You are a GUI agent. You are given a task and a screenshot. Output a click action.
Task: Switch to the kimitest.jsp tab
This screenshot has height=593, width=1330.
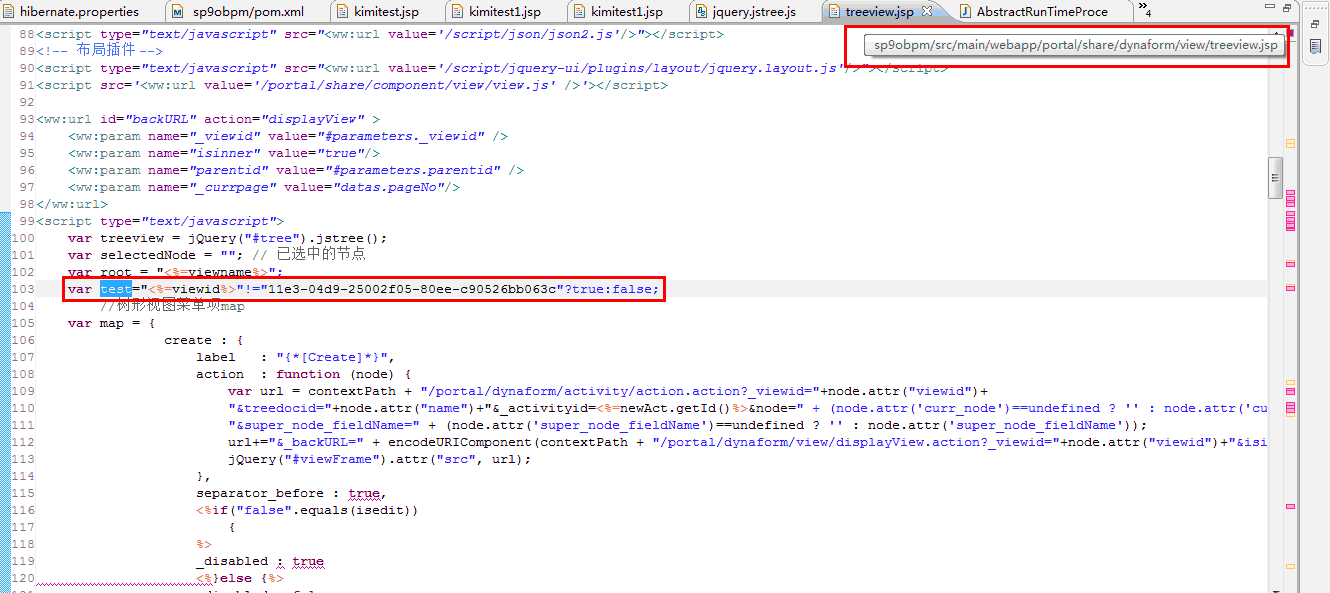click(387, 12)
